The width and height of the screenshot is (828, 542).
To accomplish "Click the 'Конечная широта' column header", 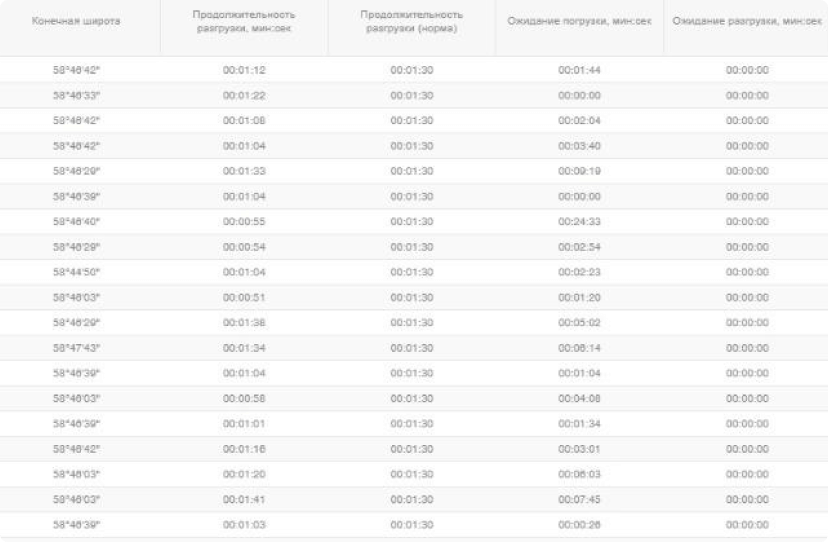I will [76, 21].
